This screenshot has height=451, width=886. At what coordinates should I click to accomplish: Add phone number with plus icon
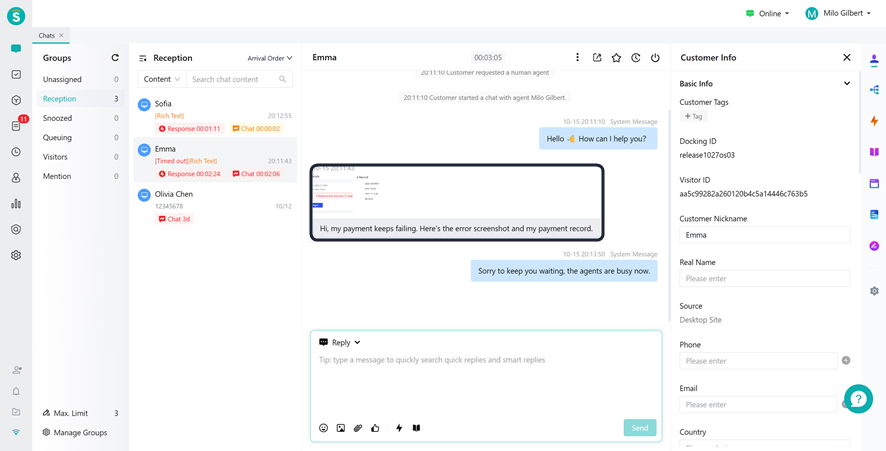(x=846, y=361)
